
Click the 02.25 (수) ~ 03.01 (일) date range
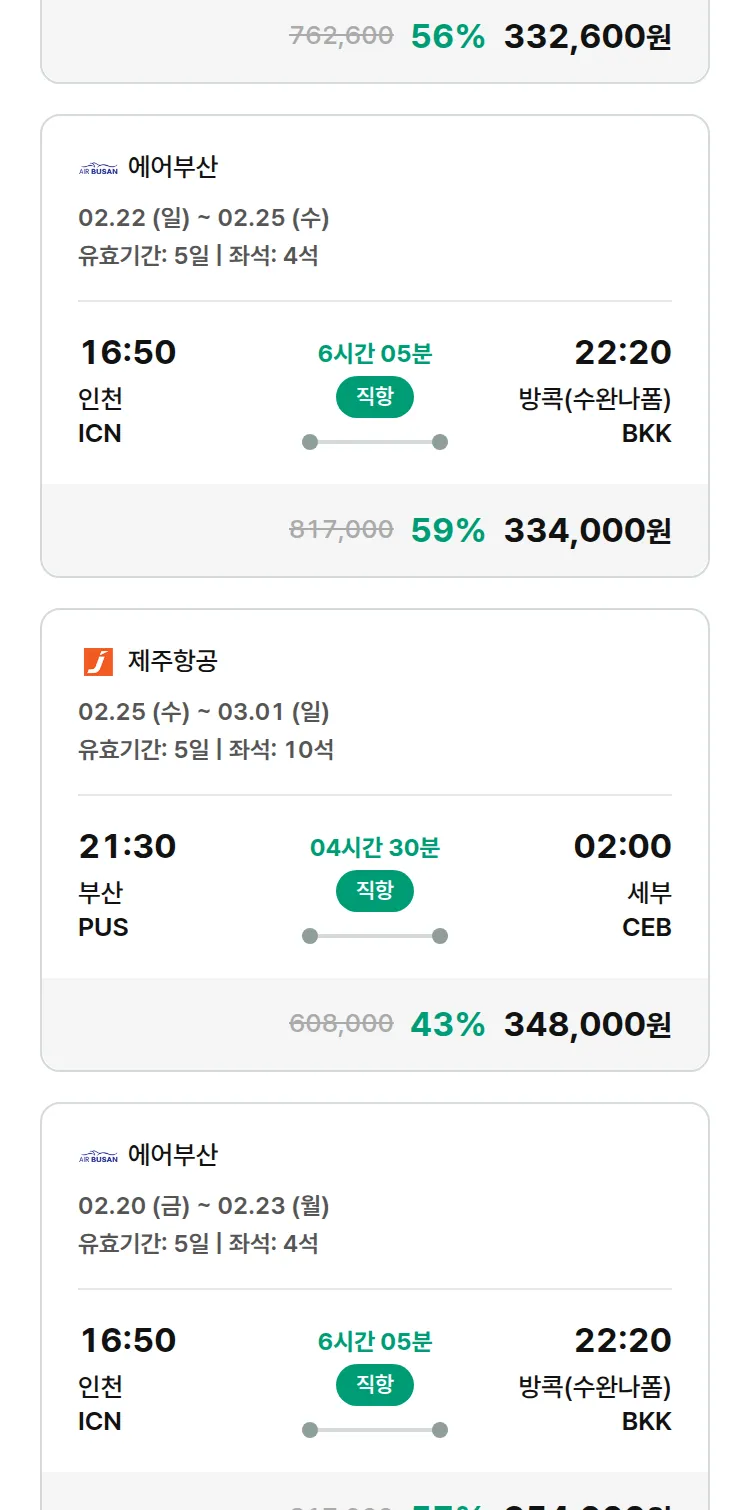203,712
